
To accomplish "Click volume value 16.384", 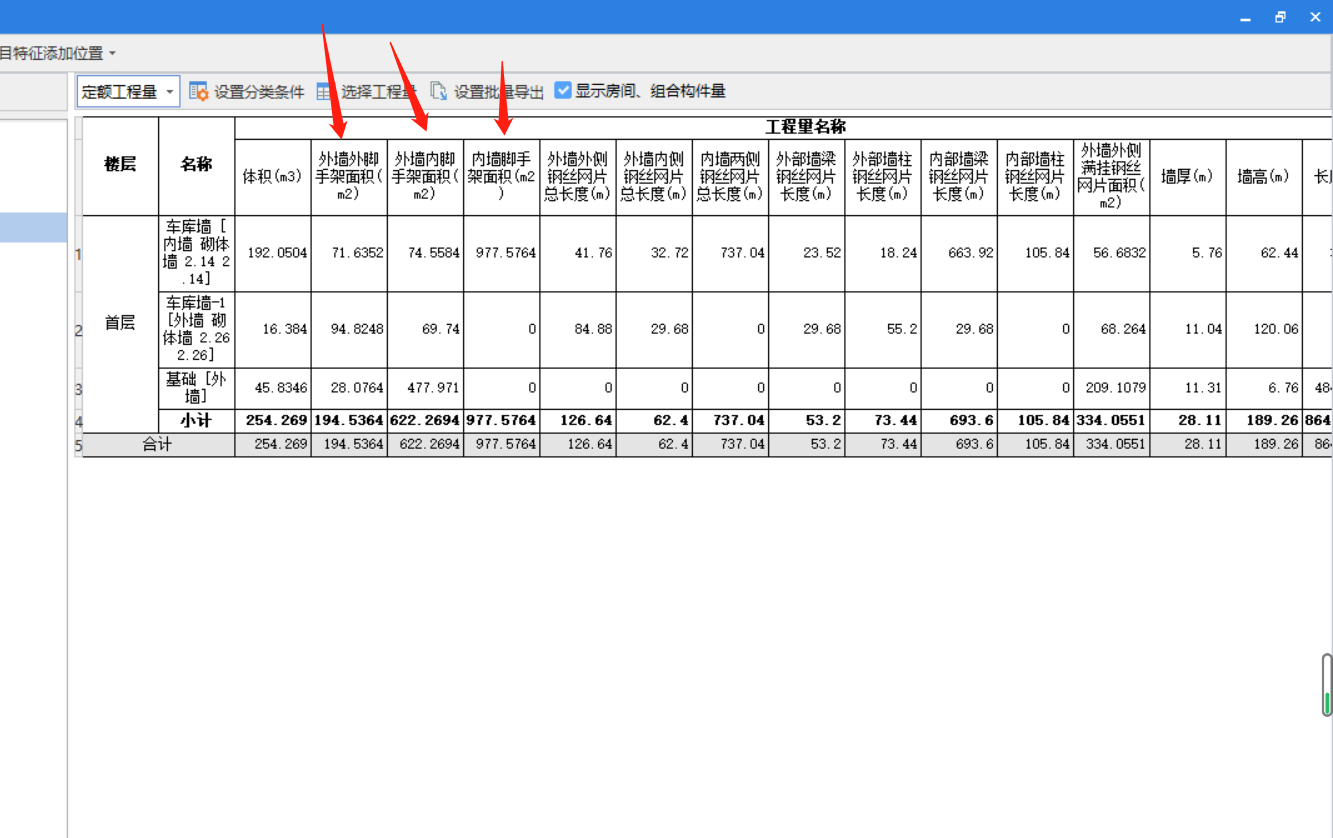I will pyautogui.click(x=285, y=329).
